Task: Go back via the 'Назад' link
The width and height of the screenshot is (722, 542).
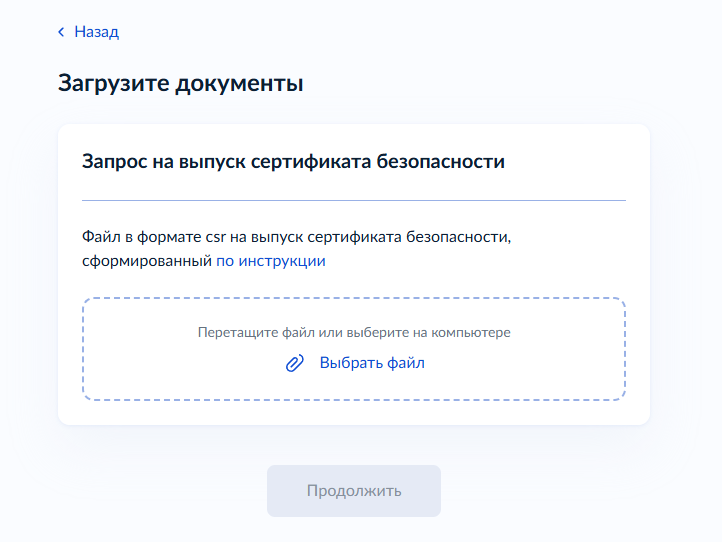Action: tap(96, 32)
